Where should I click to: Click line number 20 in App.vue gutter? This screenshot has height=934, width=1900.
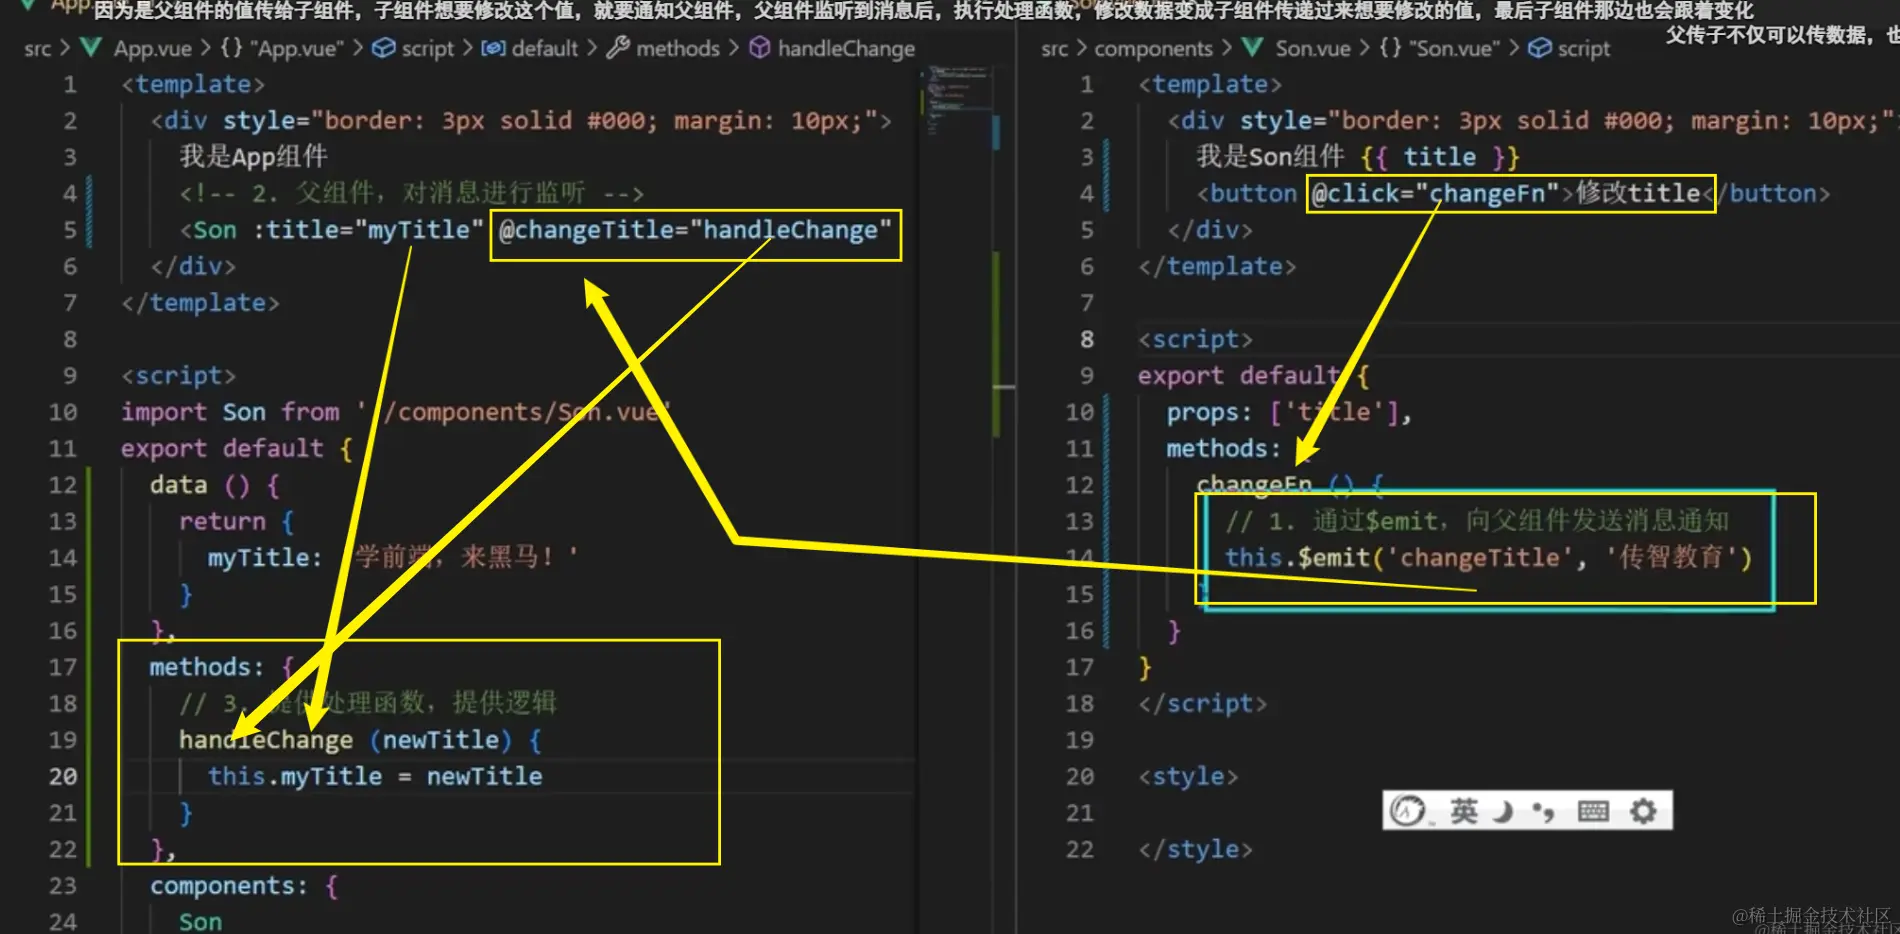pyautogui.click(x=63, y=776)
